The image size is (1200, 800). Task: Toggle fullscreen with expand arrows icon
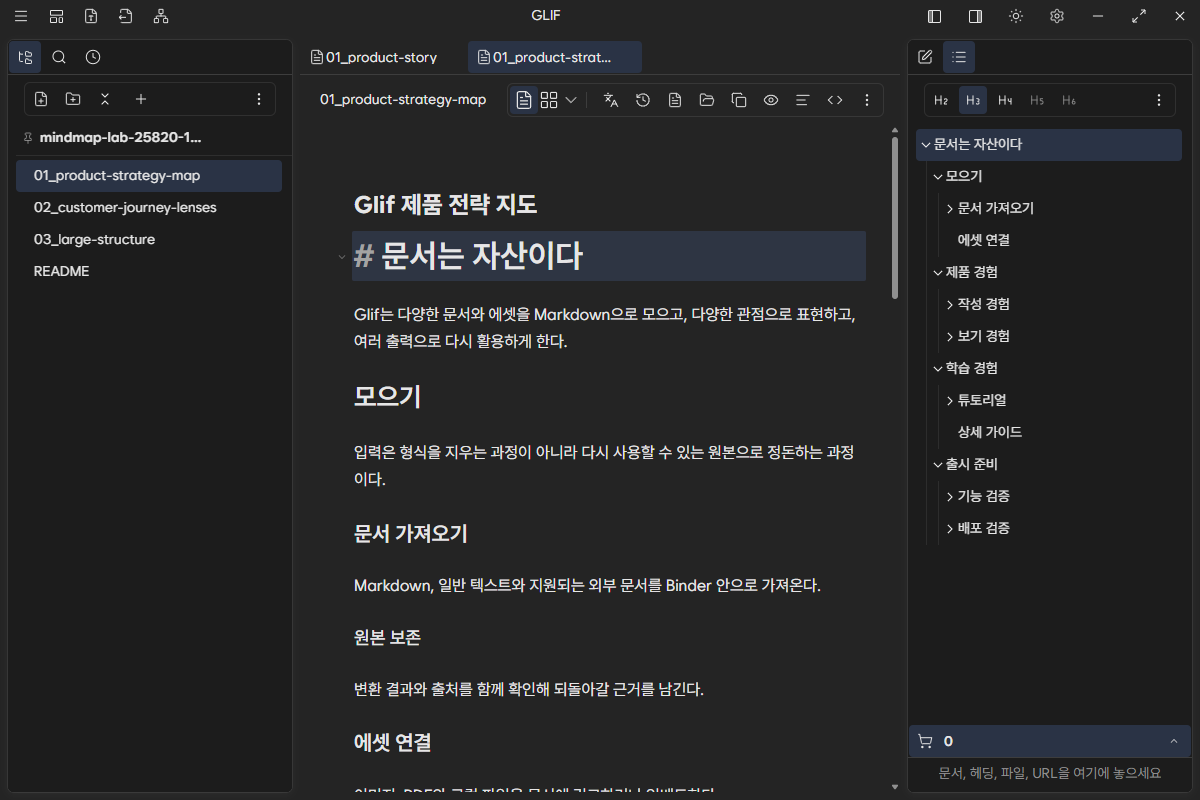(x=1139, y=16)
